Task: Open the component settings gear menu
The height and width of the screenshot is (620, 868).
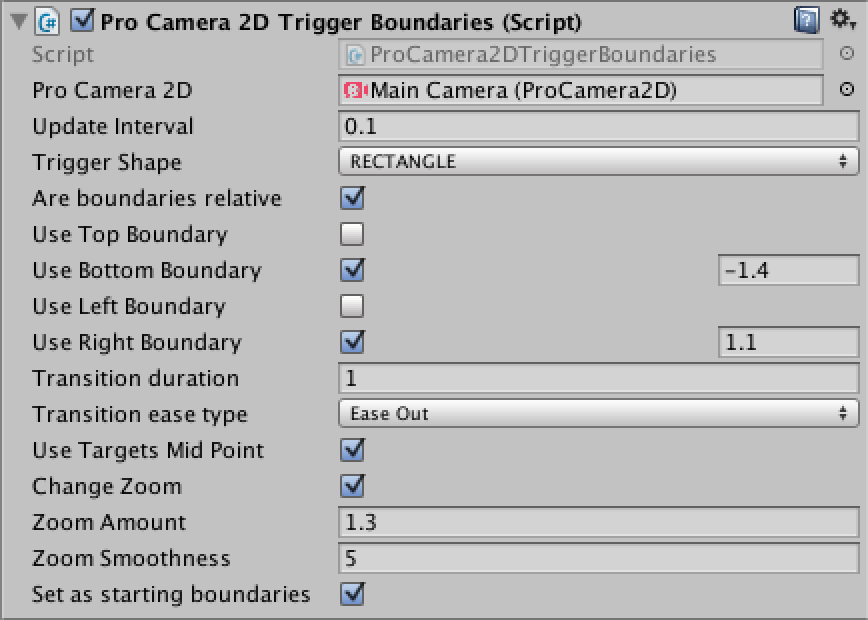Action: (x=843, y=20)
